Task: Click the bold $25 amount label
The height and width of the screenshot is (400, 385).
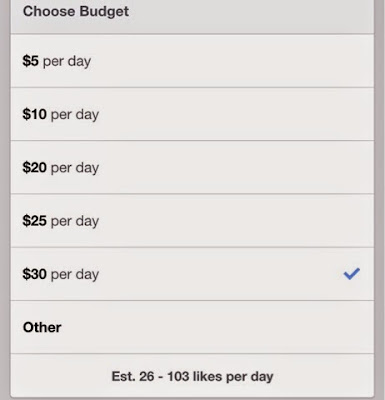Action: click(35, 221)
